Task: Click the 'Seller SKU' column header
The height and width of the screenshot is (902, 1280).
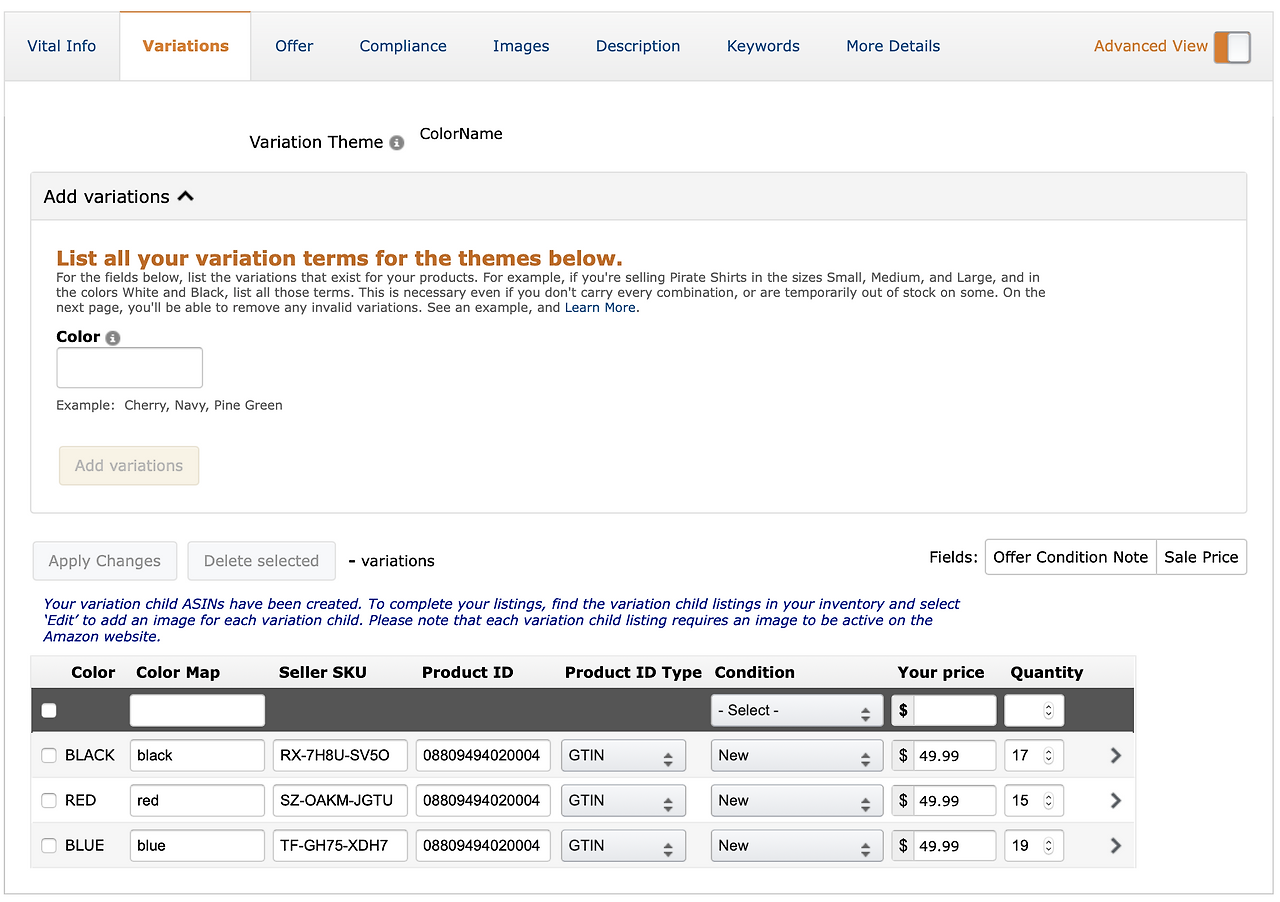Action: (323, 673)
